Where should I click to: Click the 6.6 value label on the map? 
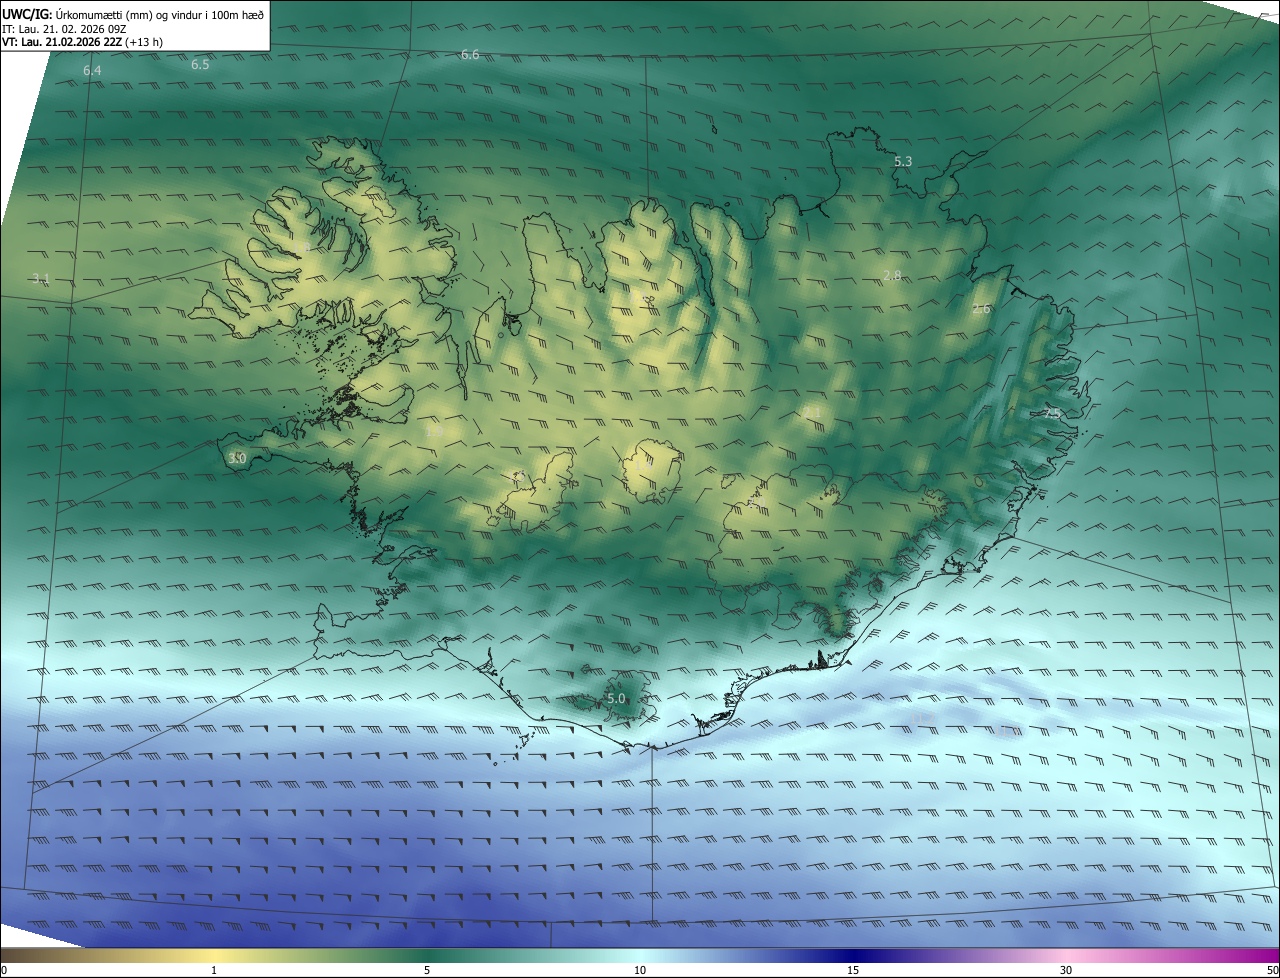tap(470, 55)
